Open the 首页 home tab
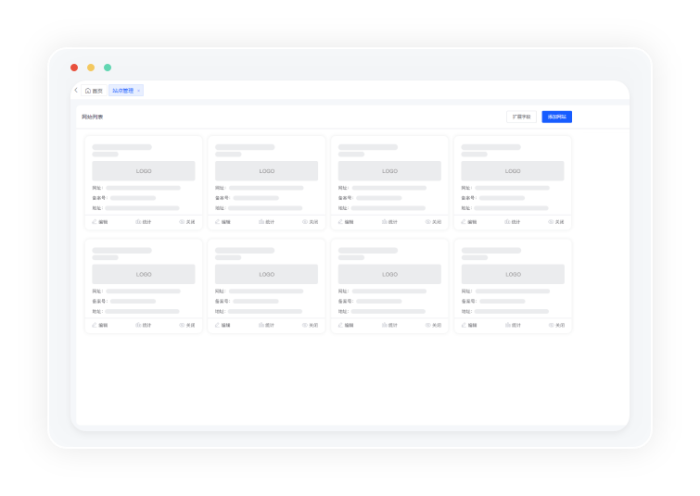This screenshot has width=700, height=496. [94, 90]
